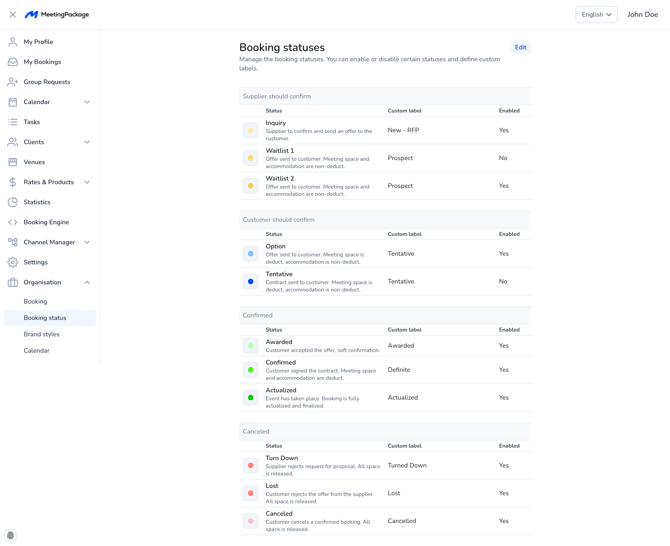This screenshot has width=670, height=546.
Task: Click the Edit button
Action: point(520,47)
